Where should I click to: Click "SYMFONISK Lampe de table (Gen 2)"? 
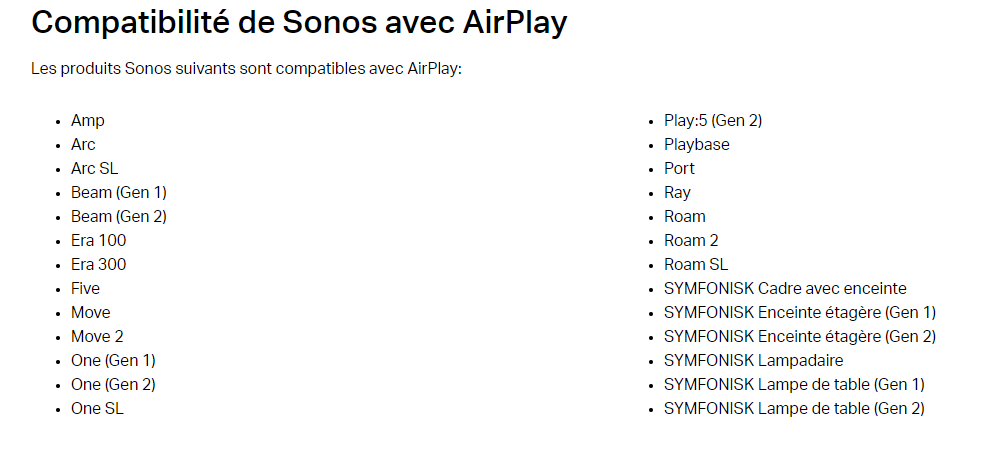point(794,409)
